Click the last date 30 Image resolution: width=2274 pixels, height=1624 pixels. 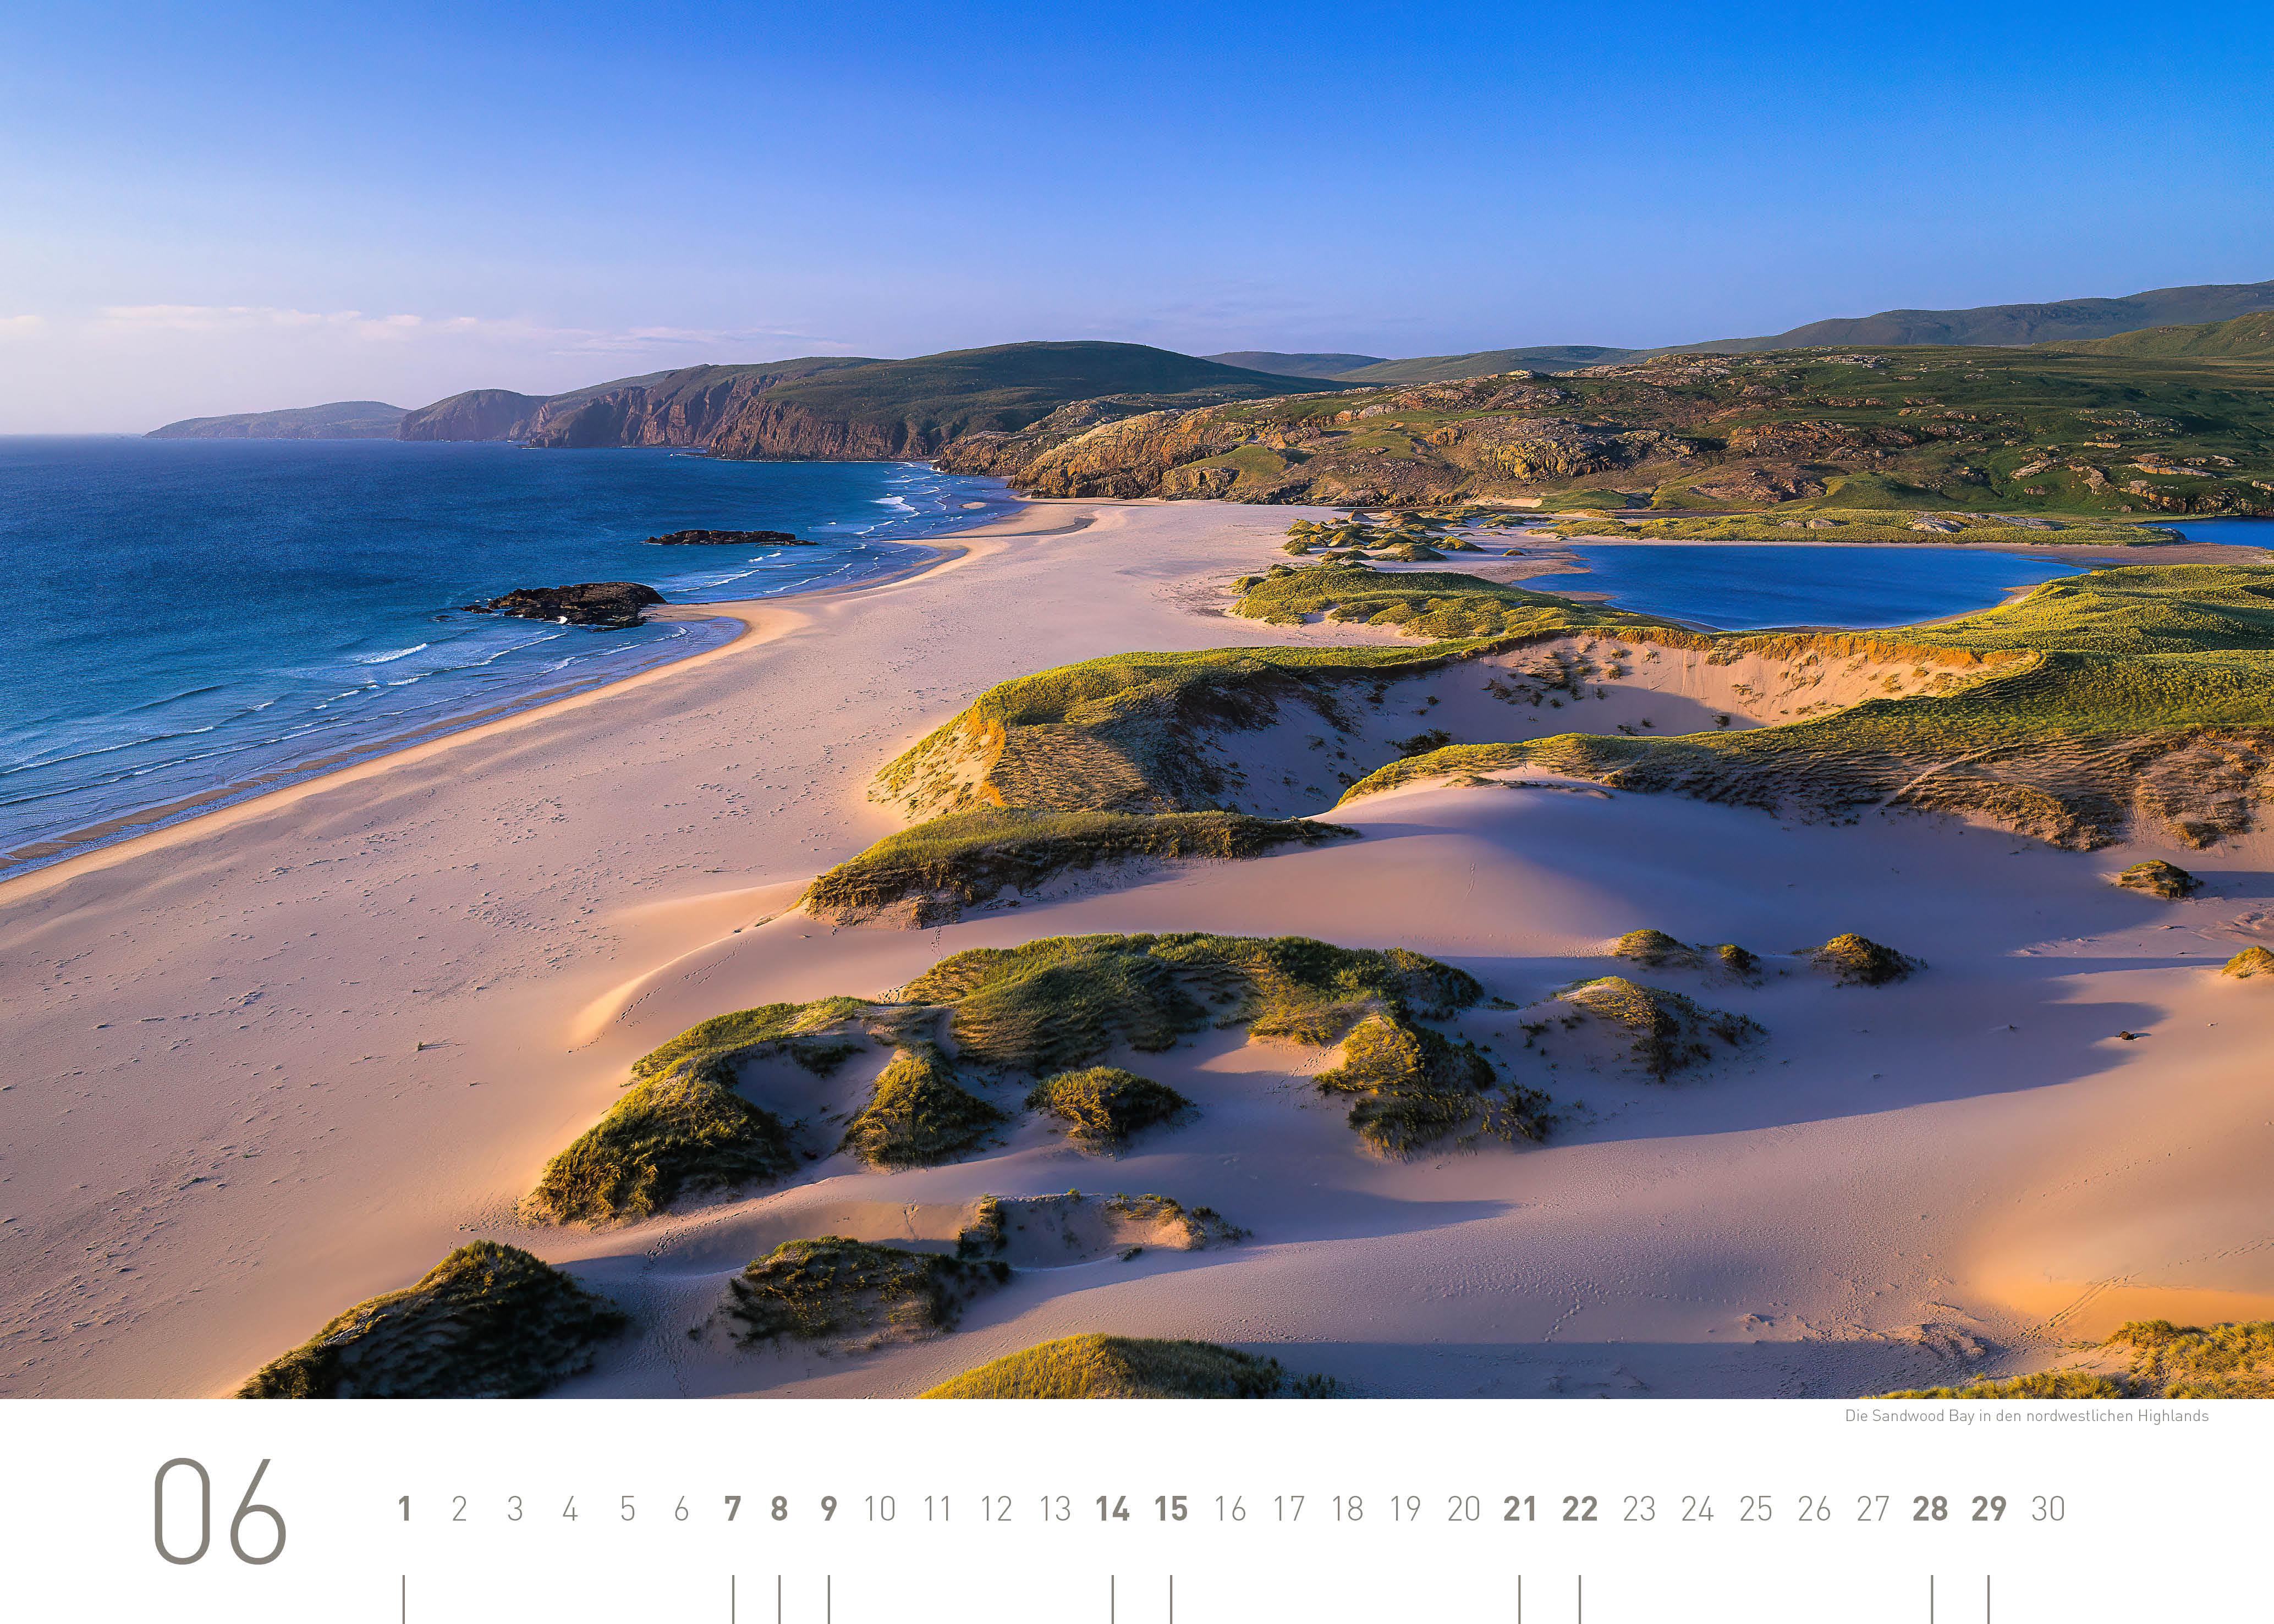(2048, 1508)
